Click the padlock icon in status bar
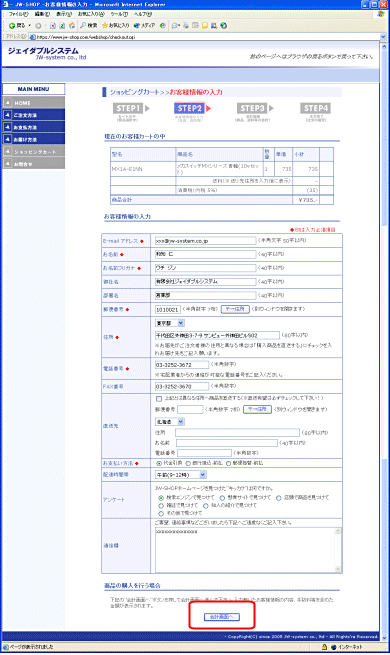 pos(324,647)
